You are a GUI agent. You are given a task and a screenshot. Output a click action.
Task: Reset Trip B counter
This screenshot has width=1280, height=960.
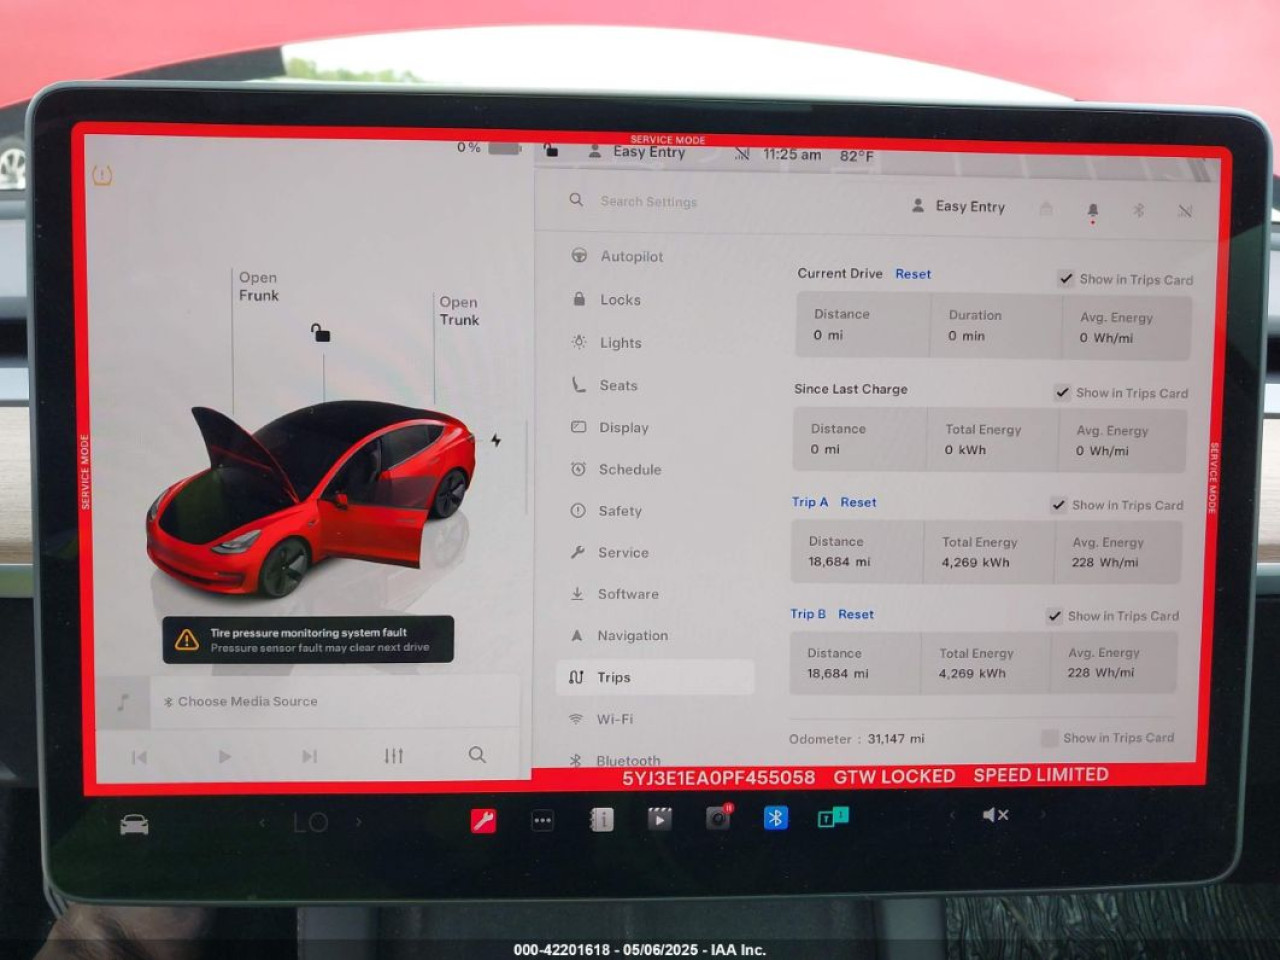[856, 614]
